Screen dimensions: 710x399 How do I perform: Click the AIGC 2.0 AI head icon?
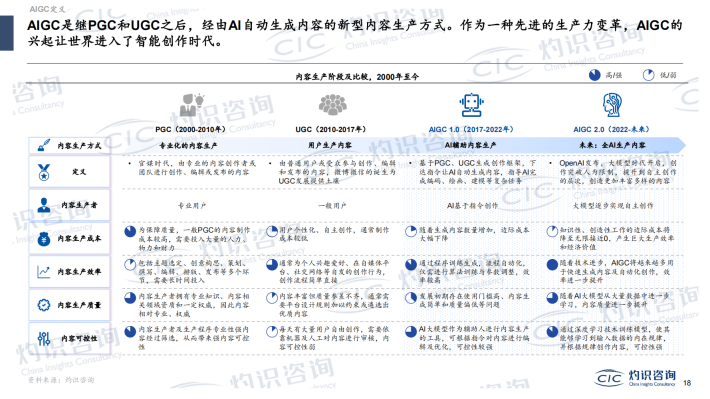point(612,105)
